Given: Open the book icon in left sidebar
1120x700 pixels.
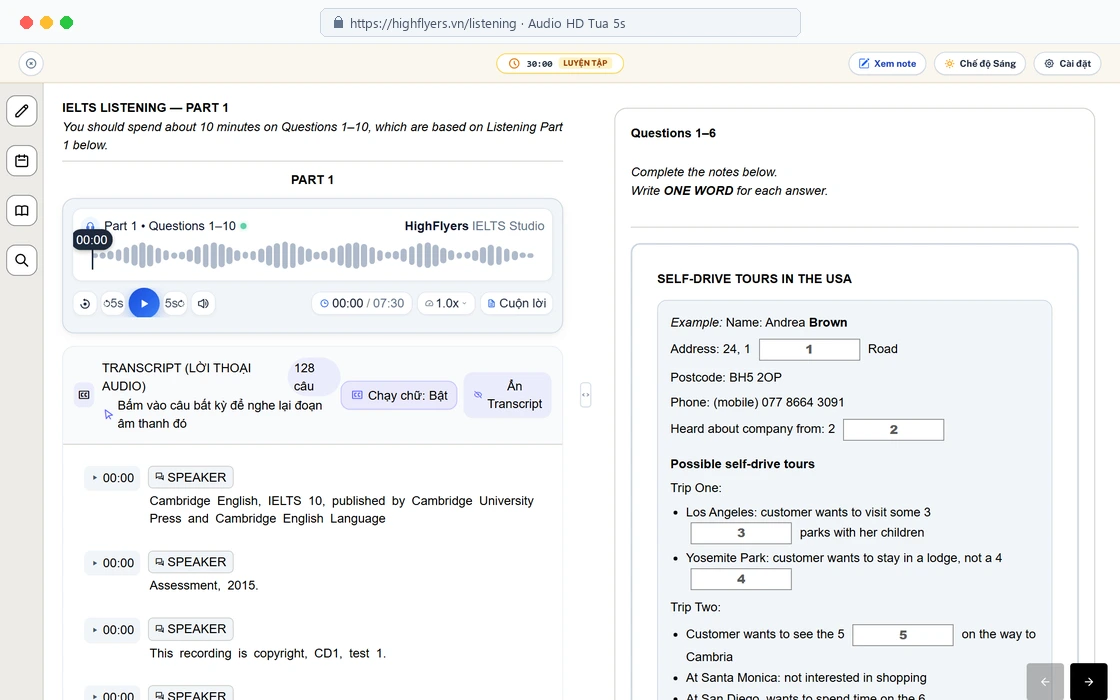Looking at the screenshot, I should tap(21, 211).
